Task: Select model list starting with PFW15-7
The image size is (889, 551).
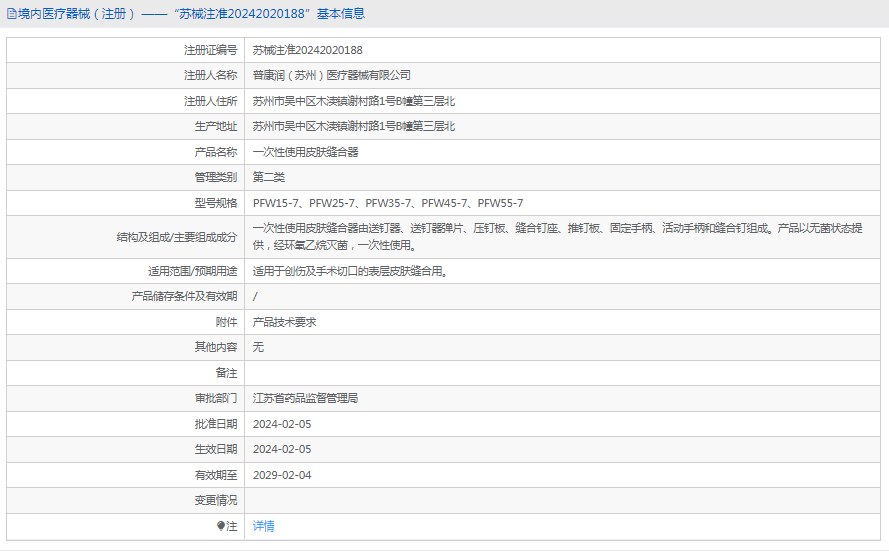Action: coord(388,203)
